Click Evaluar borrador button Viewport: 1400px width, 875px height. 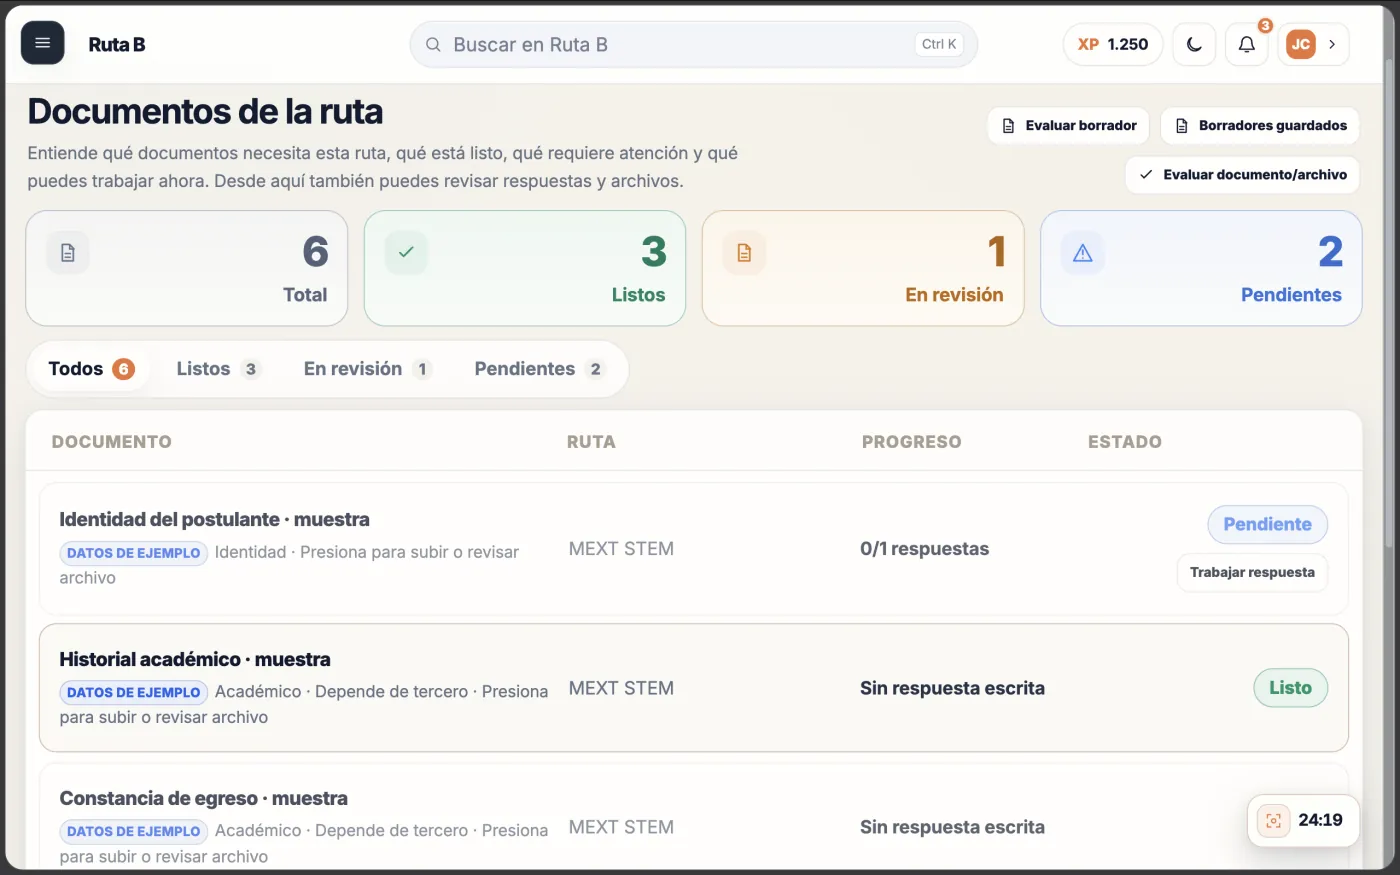tap(1068, 126)
